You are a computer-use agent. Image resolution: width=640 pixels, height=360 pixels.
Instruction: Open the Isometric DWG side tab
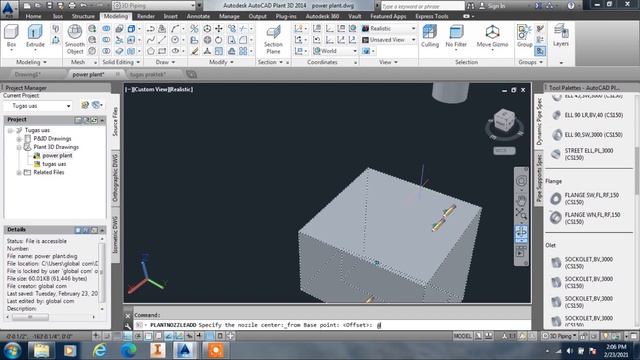pos(115,235)
